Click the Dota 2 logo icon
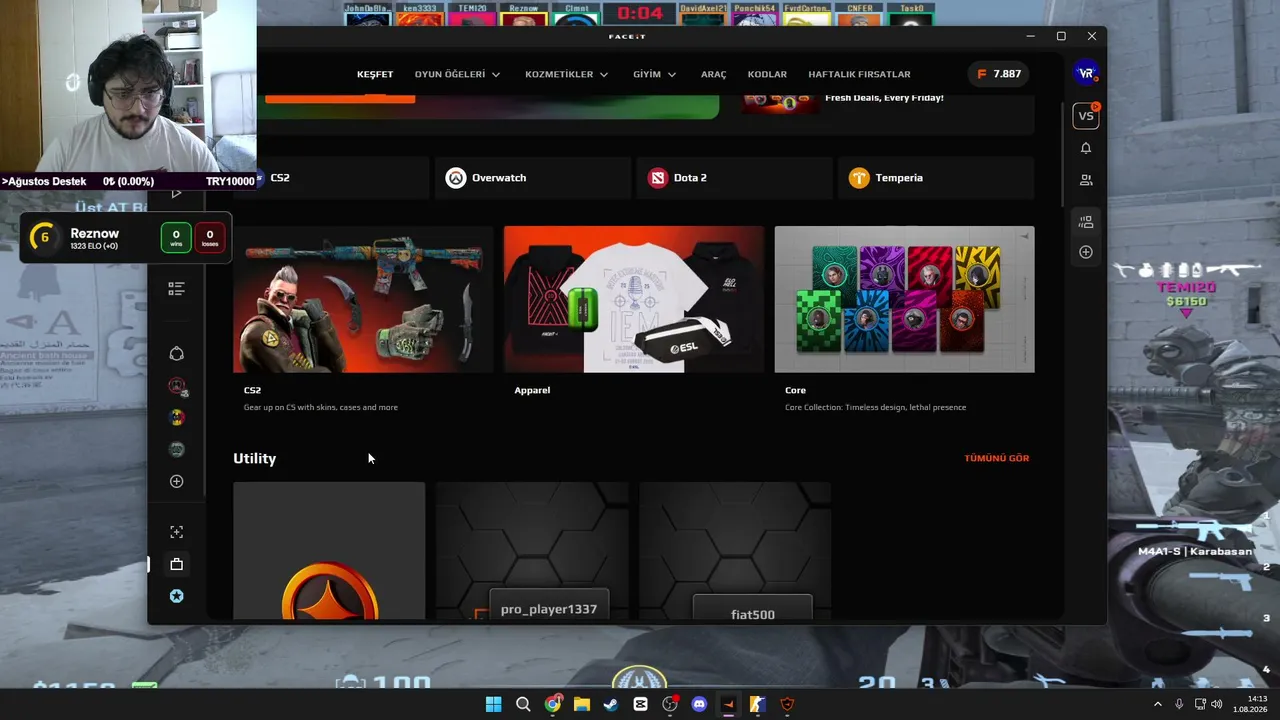The height and width of the screenshot is (720, 1280). click(x=657, y=178)
